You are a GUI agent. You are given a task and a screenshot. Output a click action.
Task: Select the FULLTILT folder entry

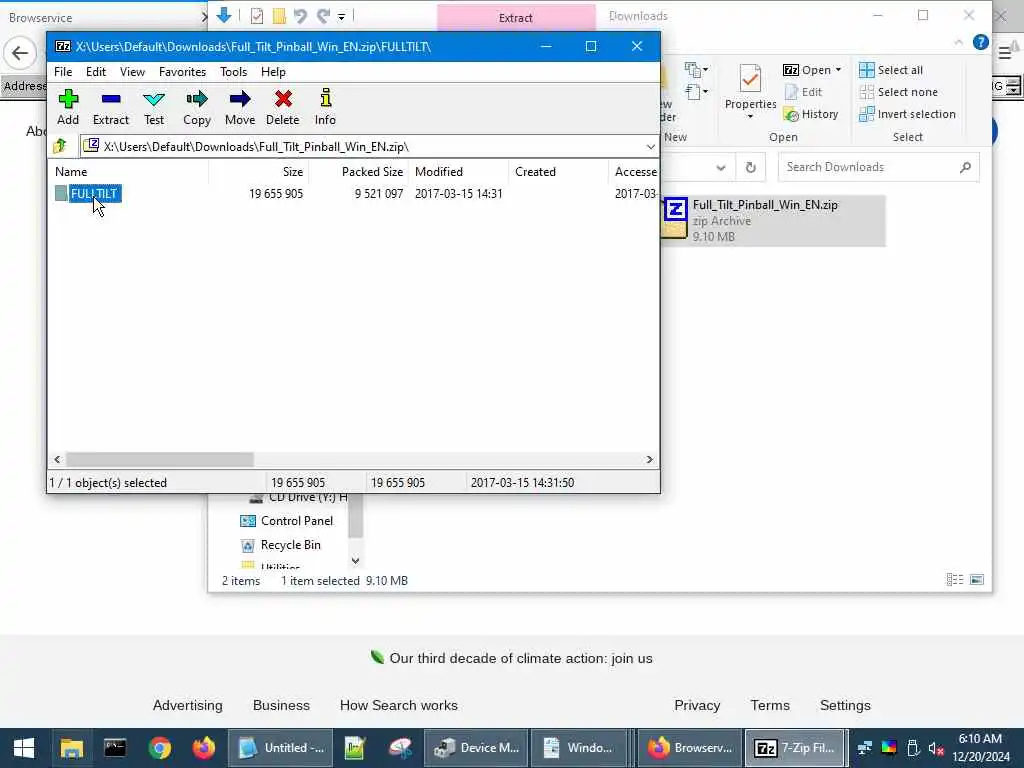click(x=95, y=193)
